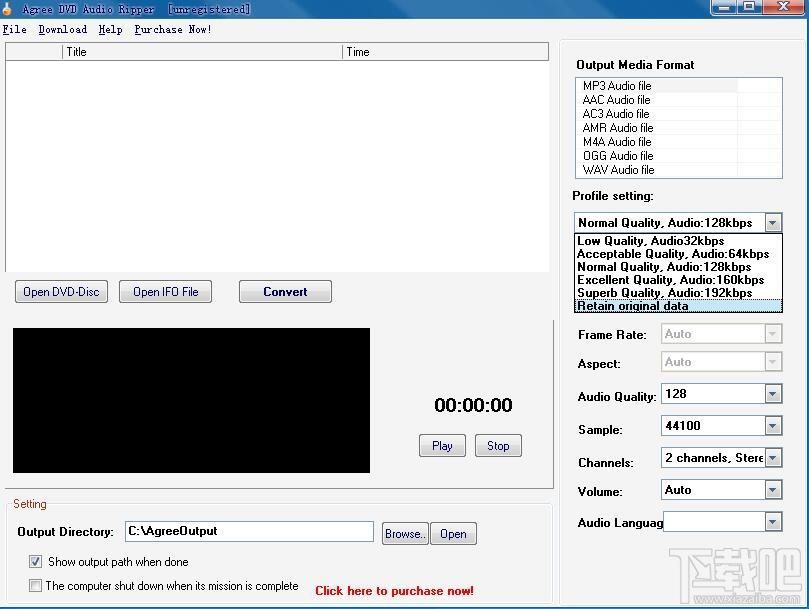Viewport: 809px width, 609px height.
Task: Click the Play button
Action: [442, 445]
